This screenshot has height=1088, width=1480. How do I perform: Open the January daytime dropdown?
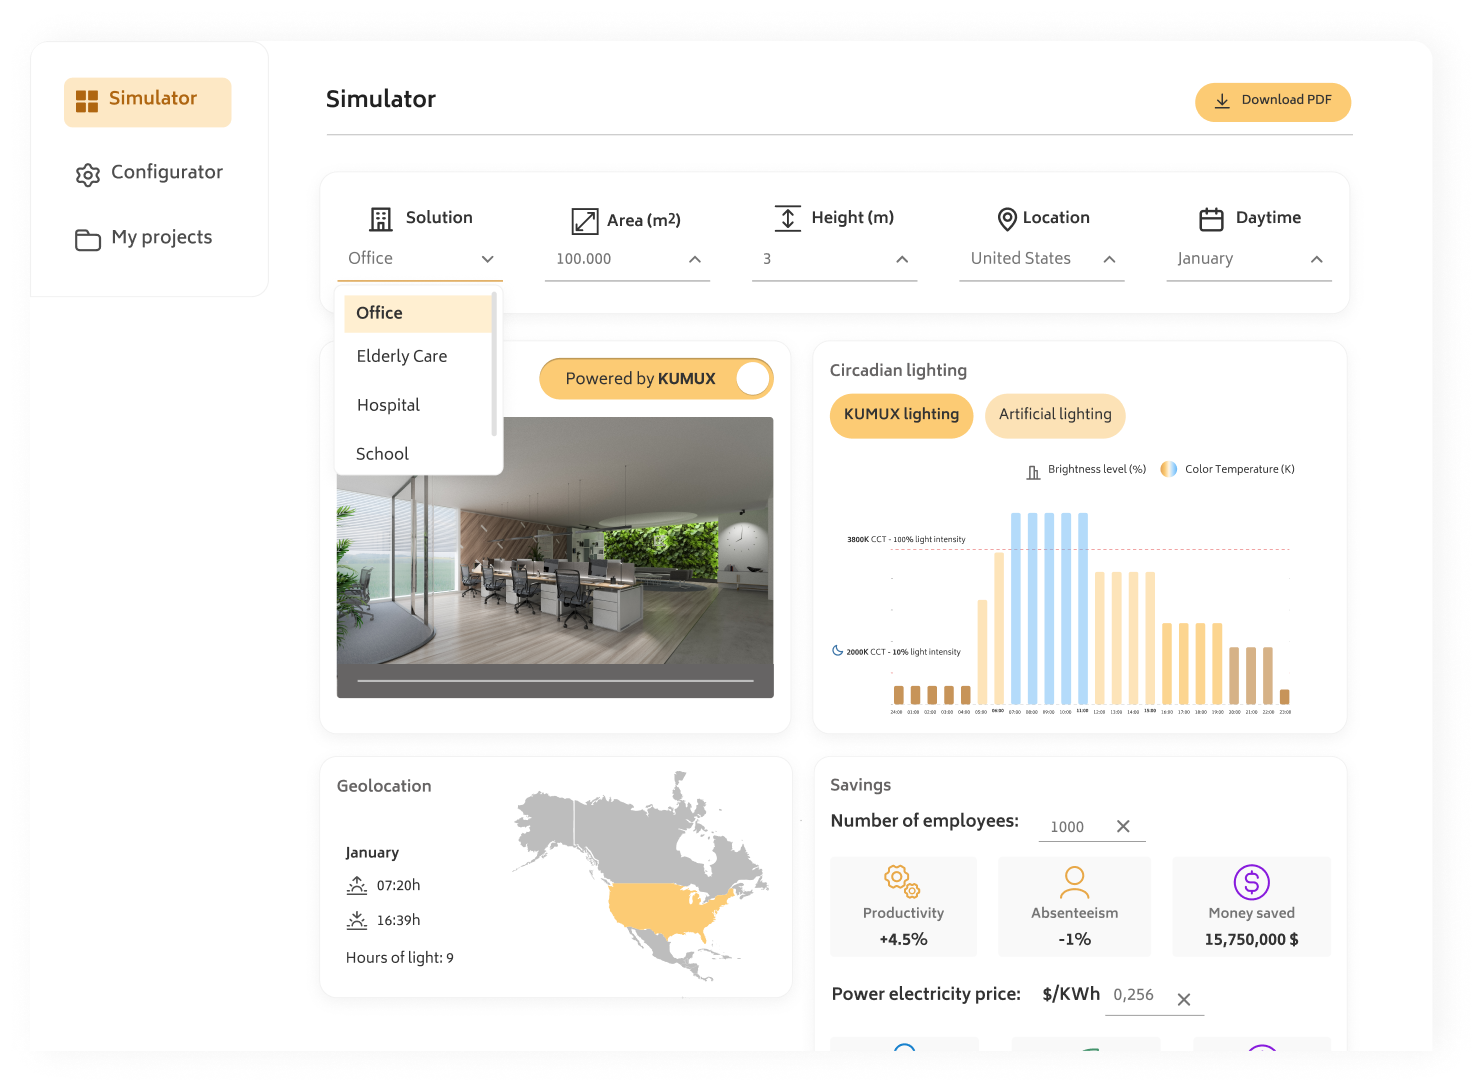click(1249, 259)
